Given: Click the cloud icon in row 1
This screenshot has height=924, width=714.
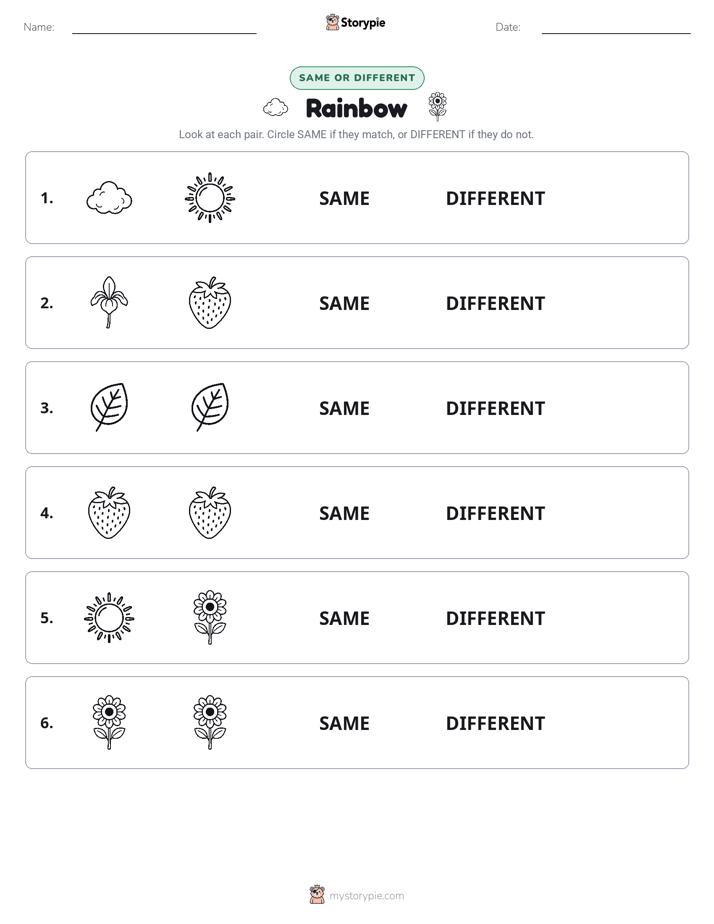Looking at the screenshot, I should 109,198.
